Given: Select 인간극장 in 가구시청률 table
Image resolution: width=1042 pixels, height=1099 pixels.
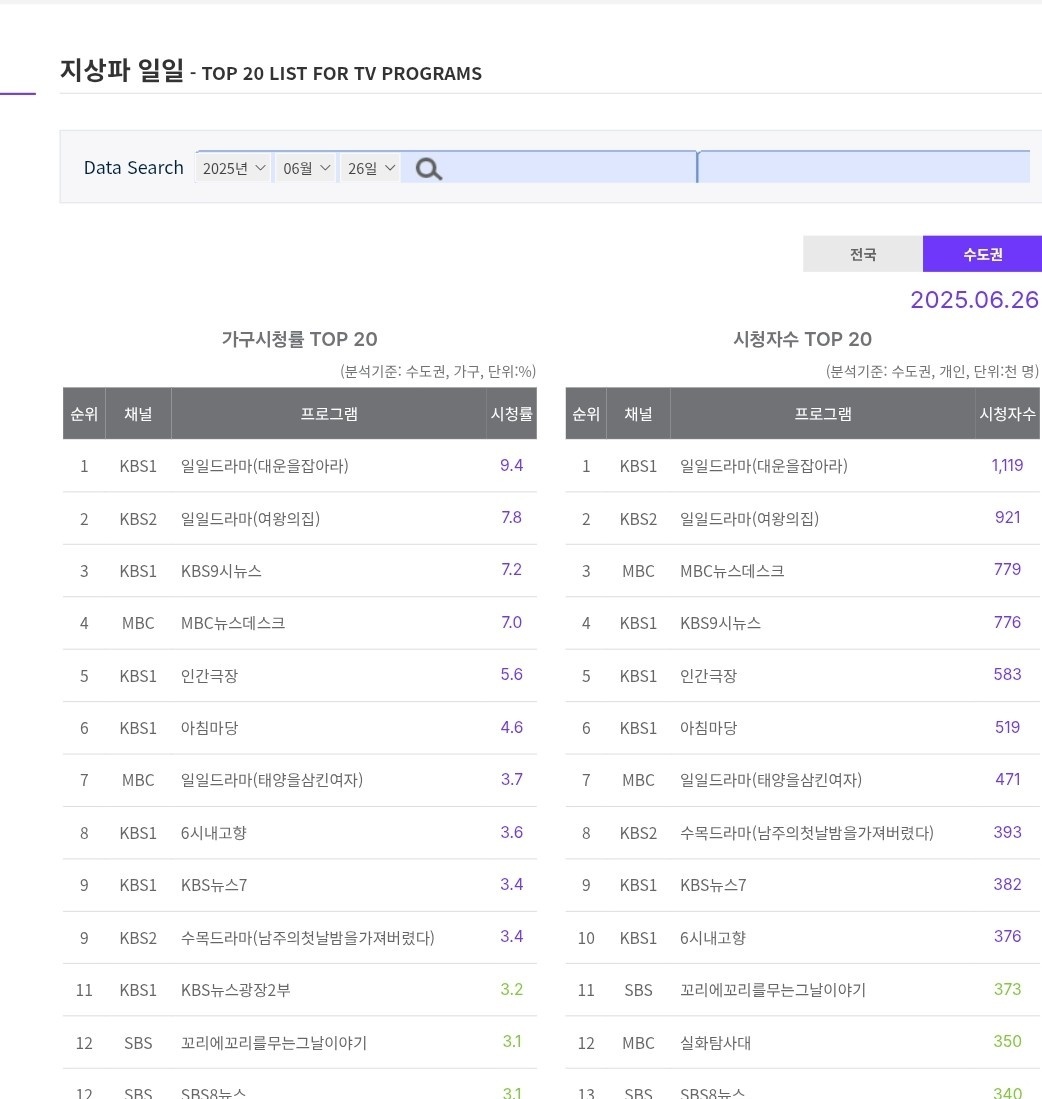Looking at the screenshot, I should (210, 676).
